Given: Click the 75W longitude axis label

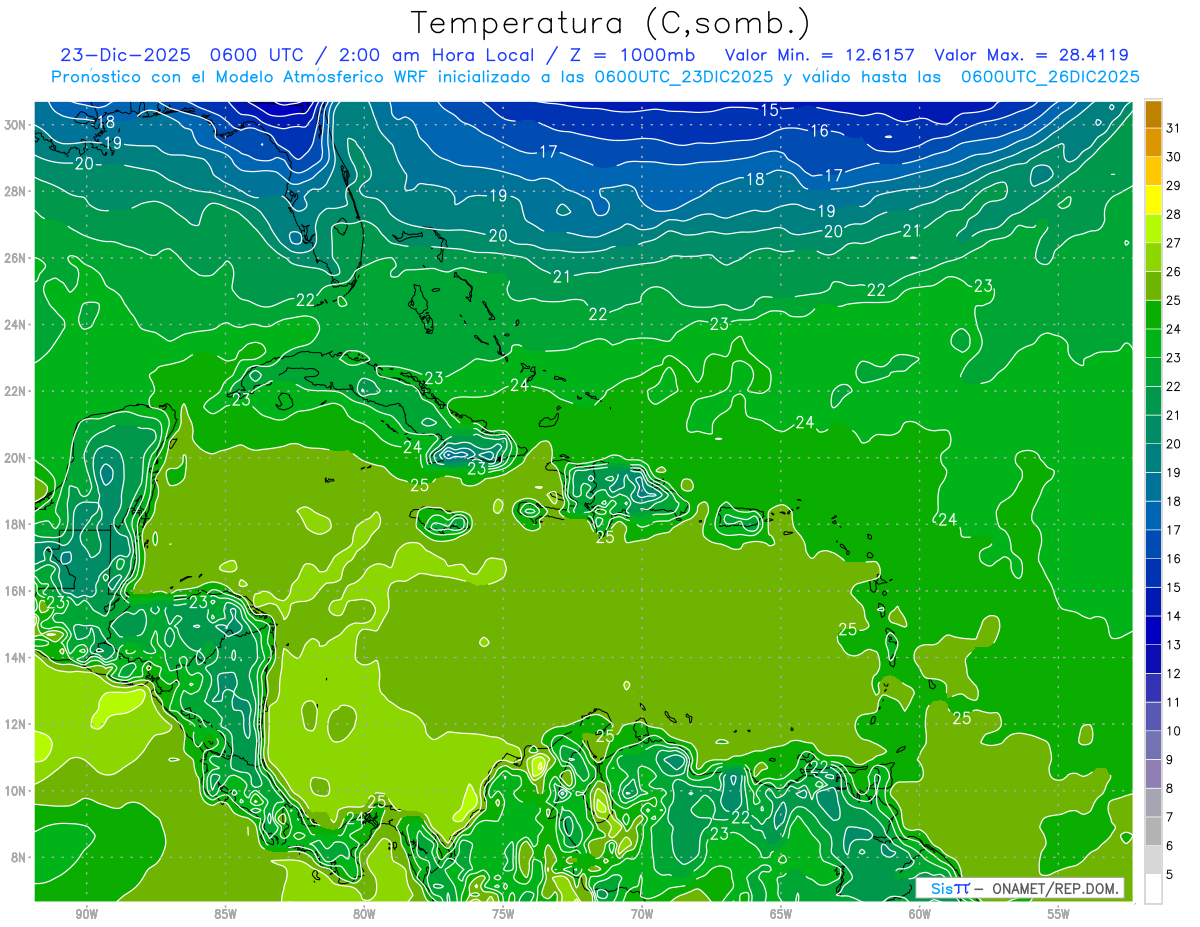Looking at the screenshot, I should coord(503,914).
